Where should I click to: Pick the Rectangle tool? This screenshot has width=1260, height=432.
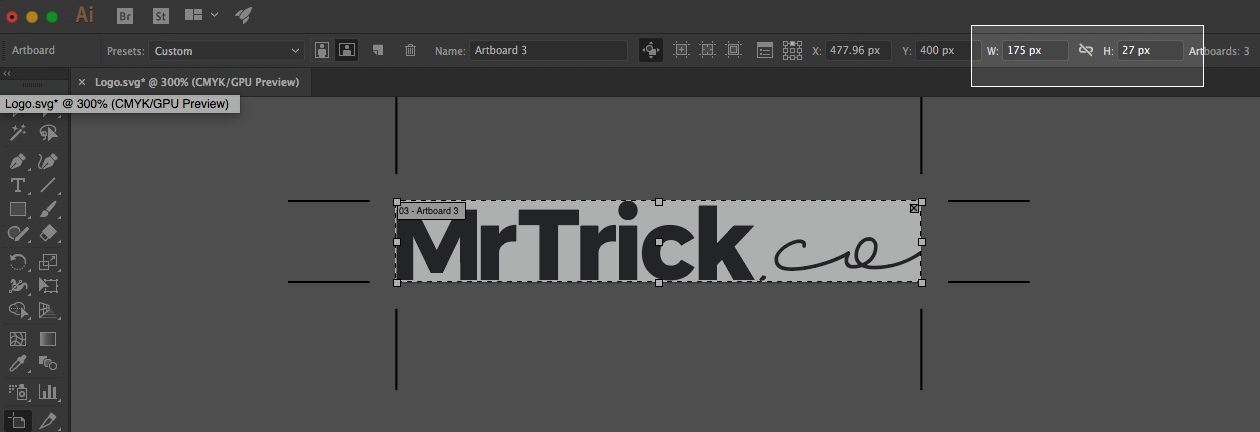point(18,209)
